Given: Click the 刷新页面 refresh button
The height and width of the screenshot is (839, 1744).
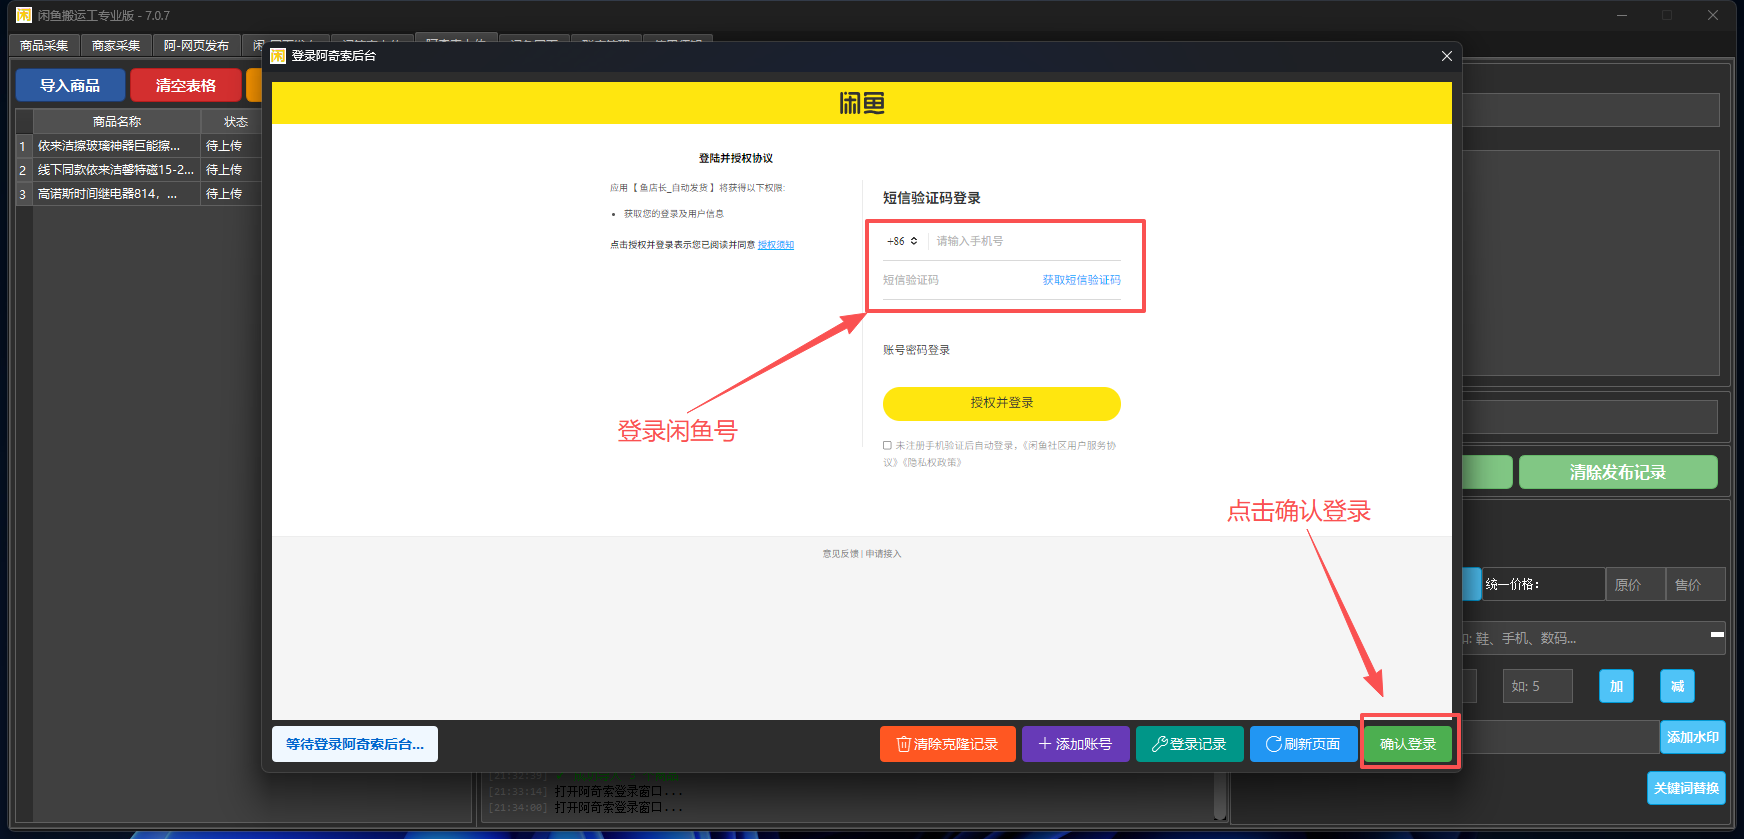Looking at the screenshot, I should (x=1303, y=744).
